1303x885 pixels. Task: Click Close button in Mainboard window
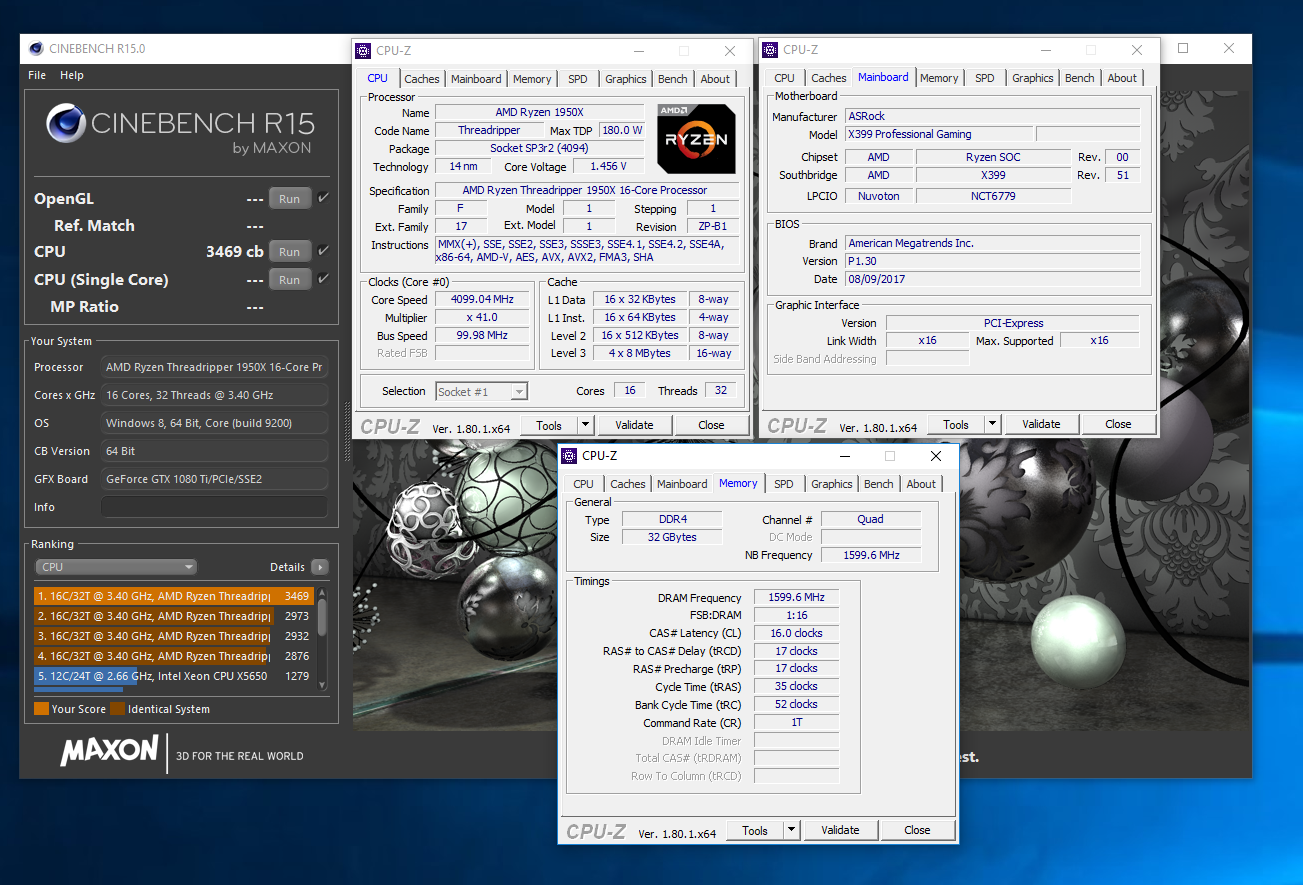1118,424
